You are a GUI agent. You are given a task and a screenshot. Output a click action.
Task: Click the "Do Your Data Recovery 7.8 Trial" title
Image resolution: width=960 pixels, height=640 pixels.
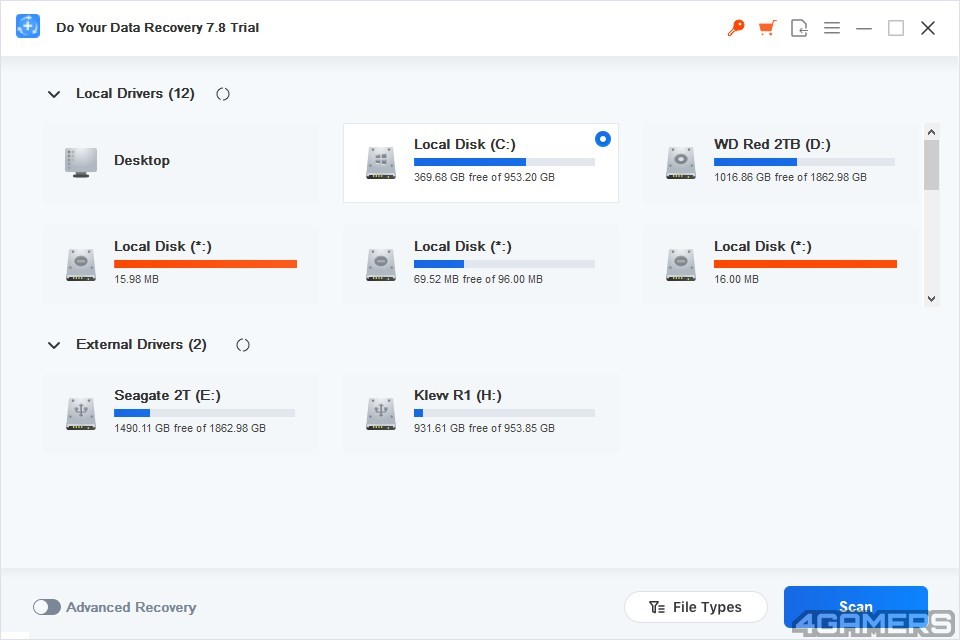pos(157,28)
